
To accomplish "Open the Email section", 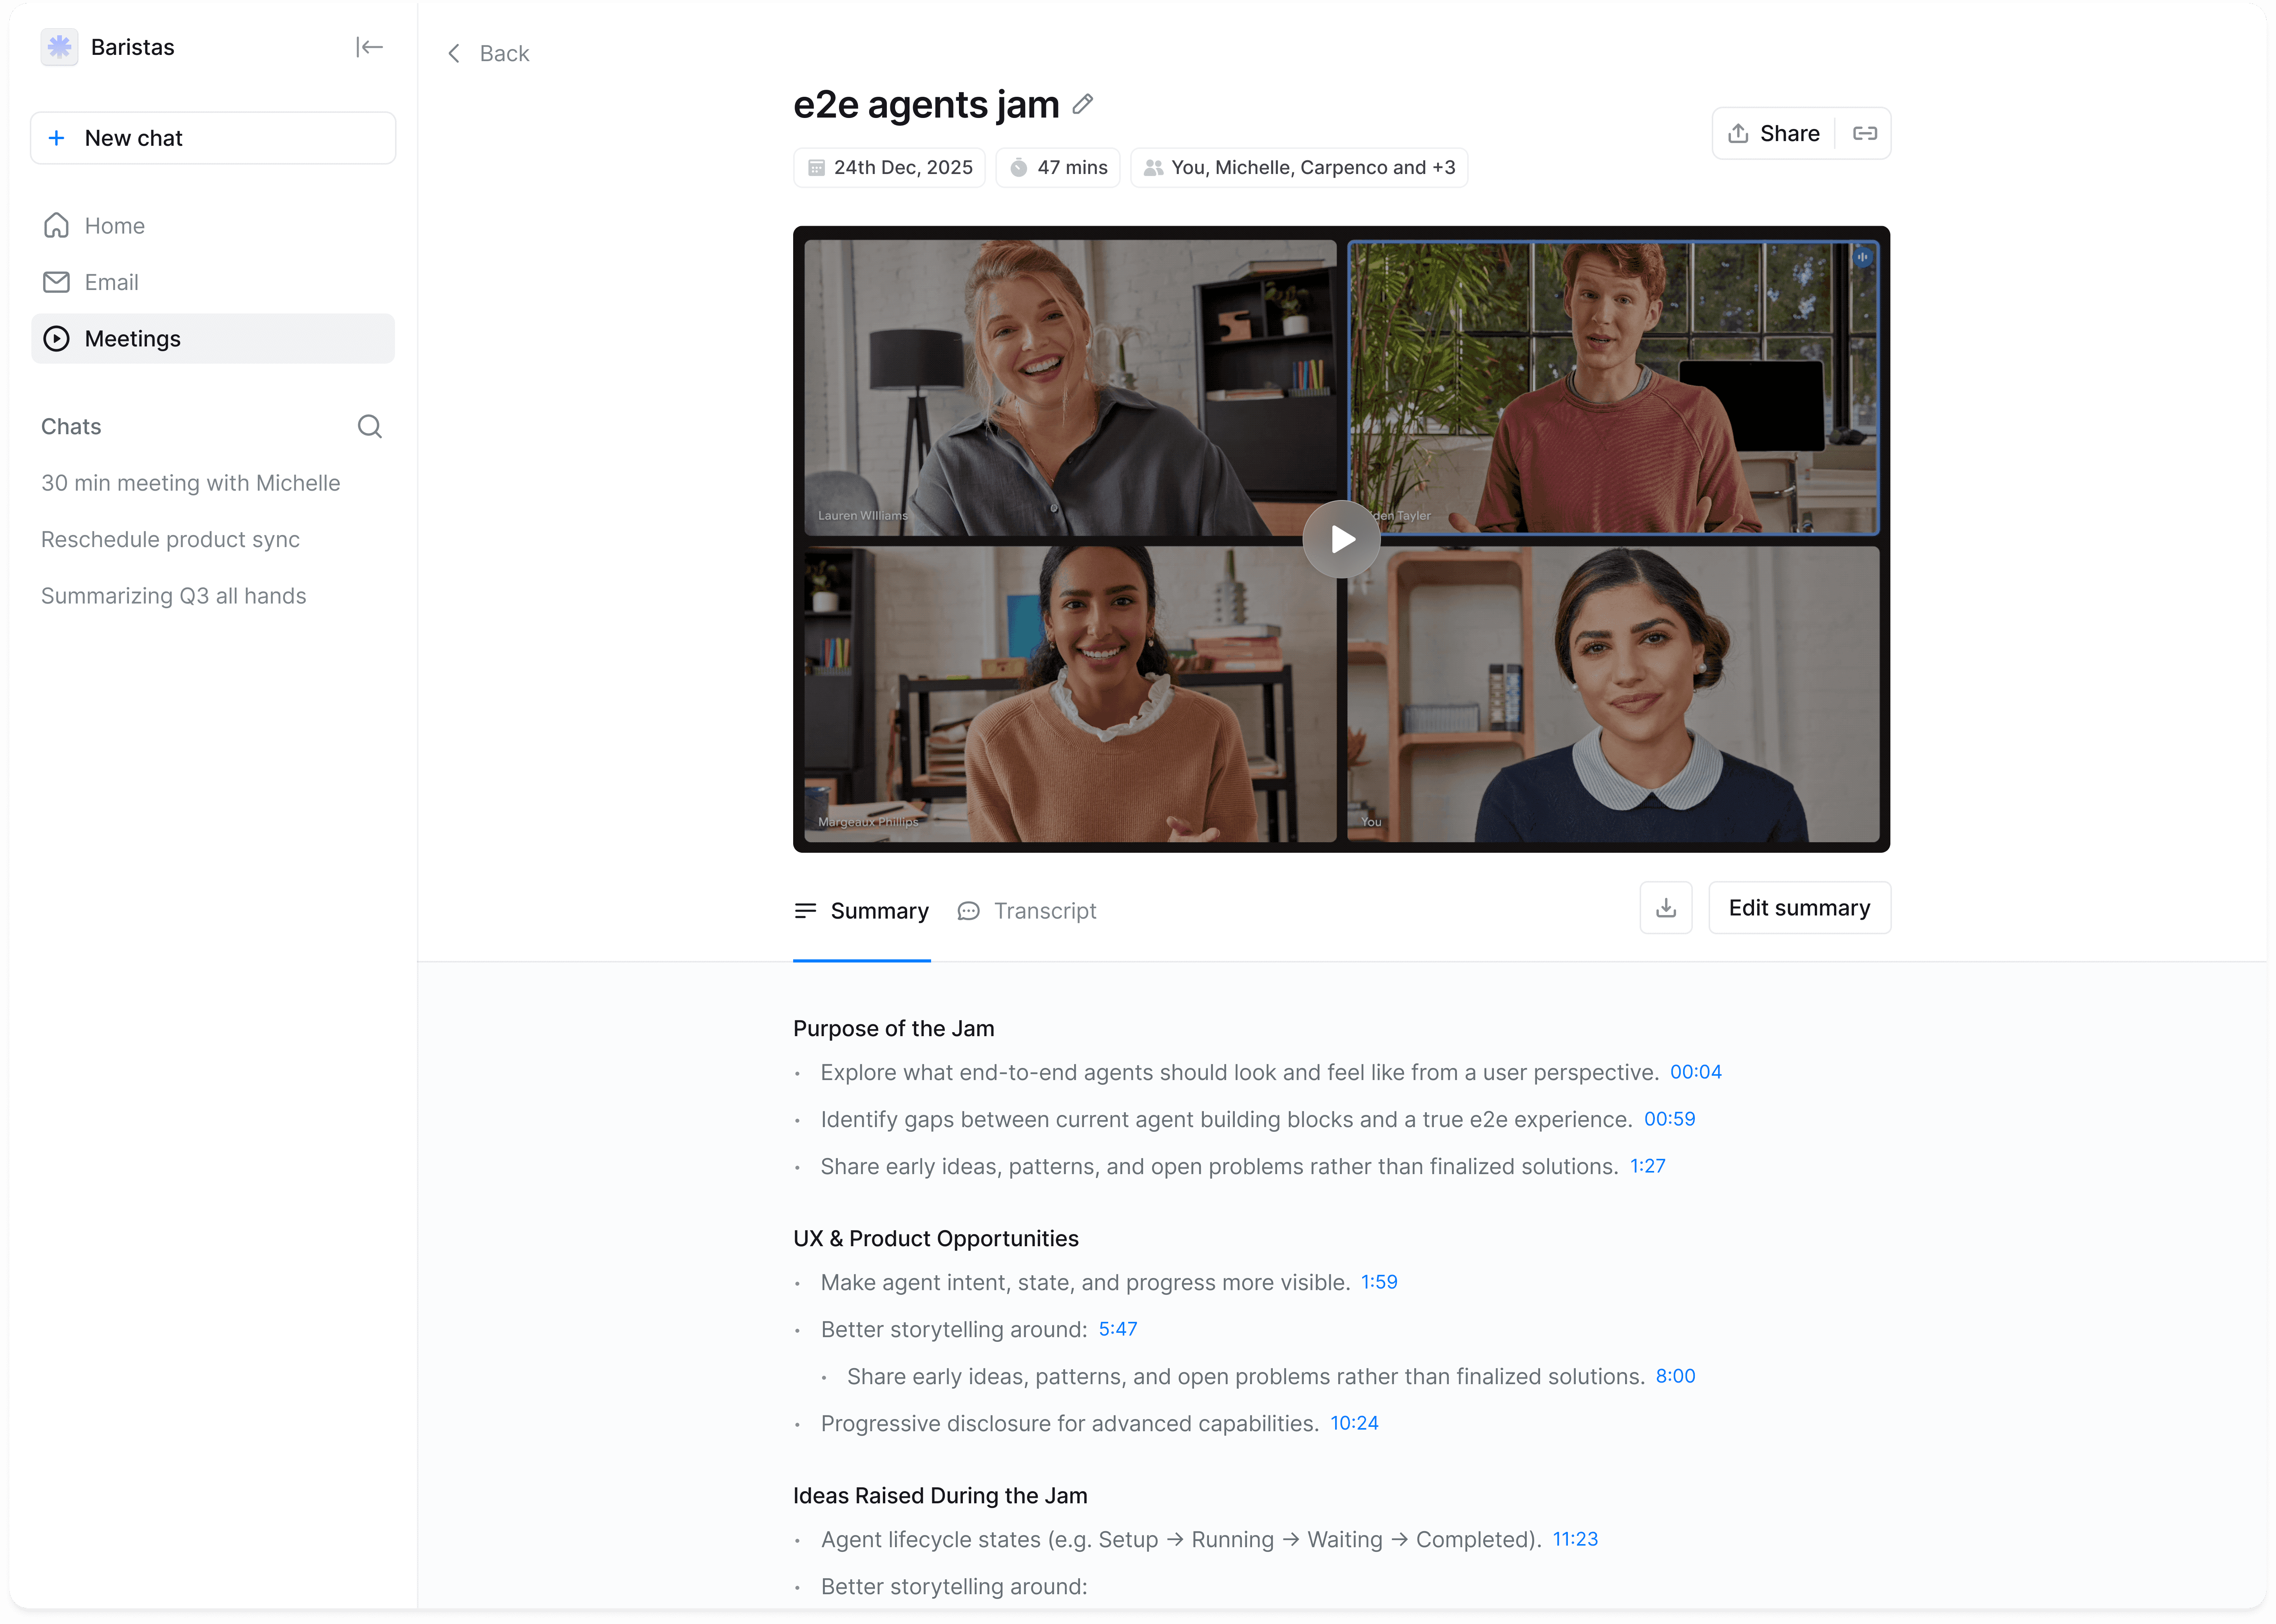I will [111, 282].
